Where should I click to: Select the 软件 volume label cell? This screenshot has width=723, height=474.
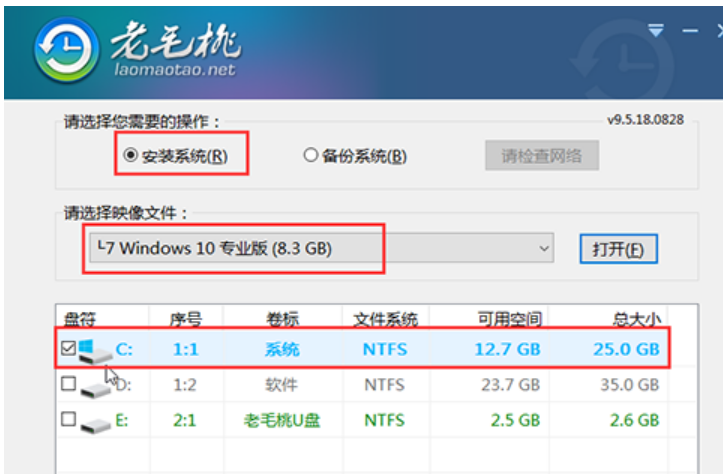281,385
